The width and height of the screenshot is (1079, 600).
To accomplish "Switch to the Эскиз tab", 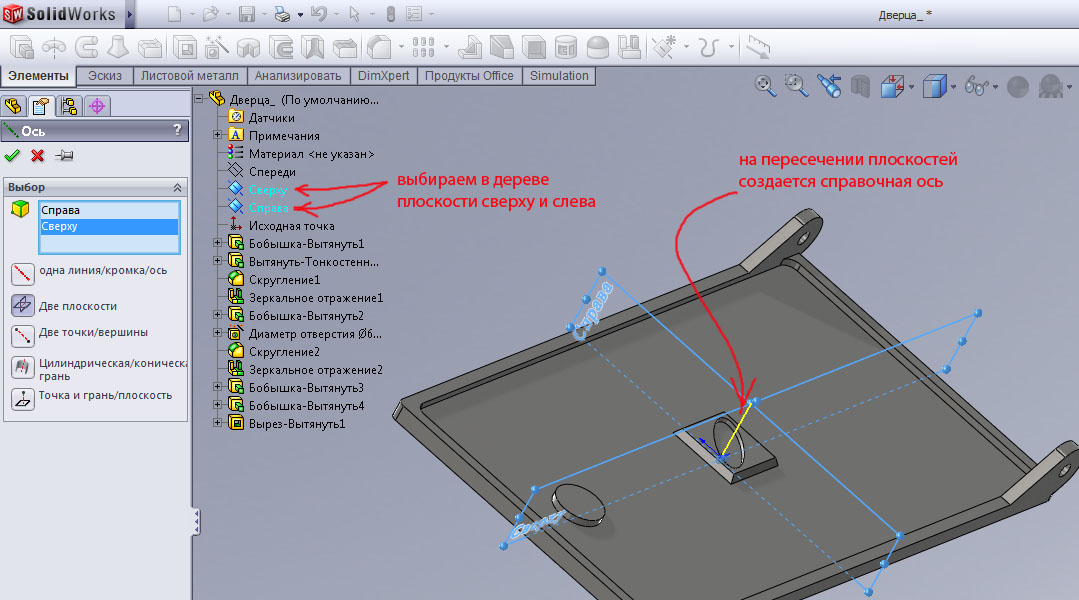I will tap(105, 76).
